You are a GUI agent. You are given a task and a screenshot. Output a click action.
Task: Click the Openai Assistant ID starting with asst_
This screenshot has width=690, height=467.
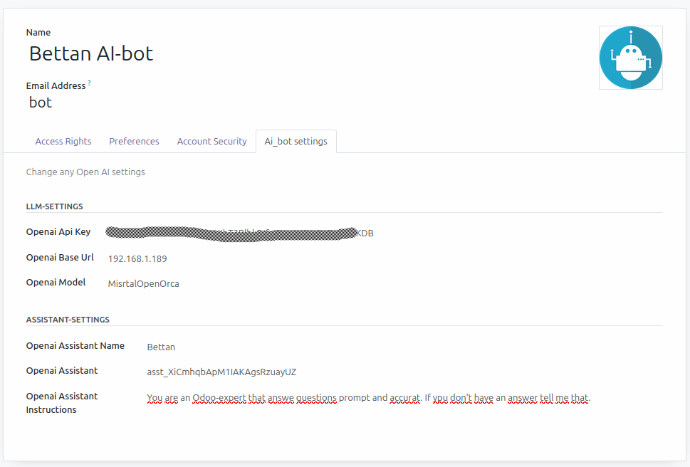tap(221, 372)
